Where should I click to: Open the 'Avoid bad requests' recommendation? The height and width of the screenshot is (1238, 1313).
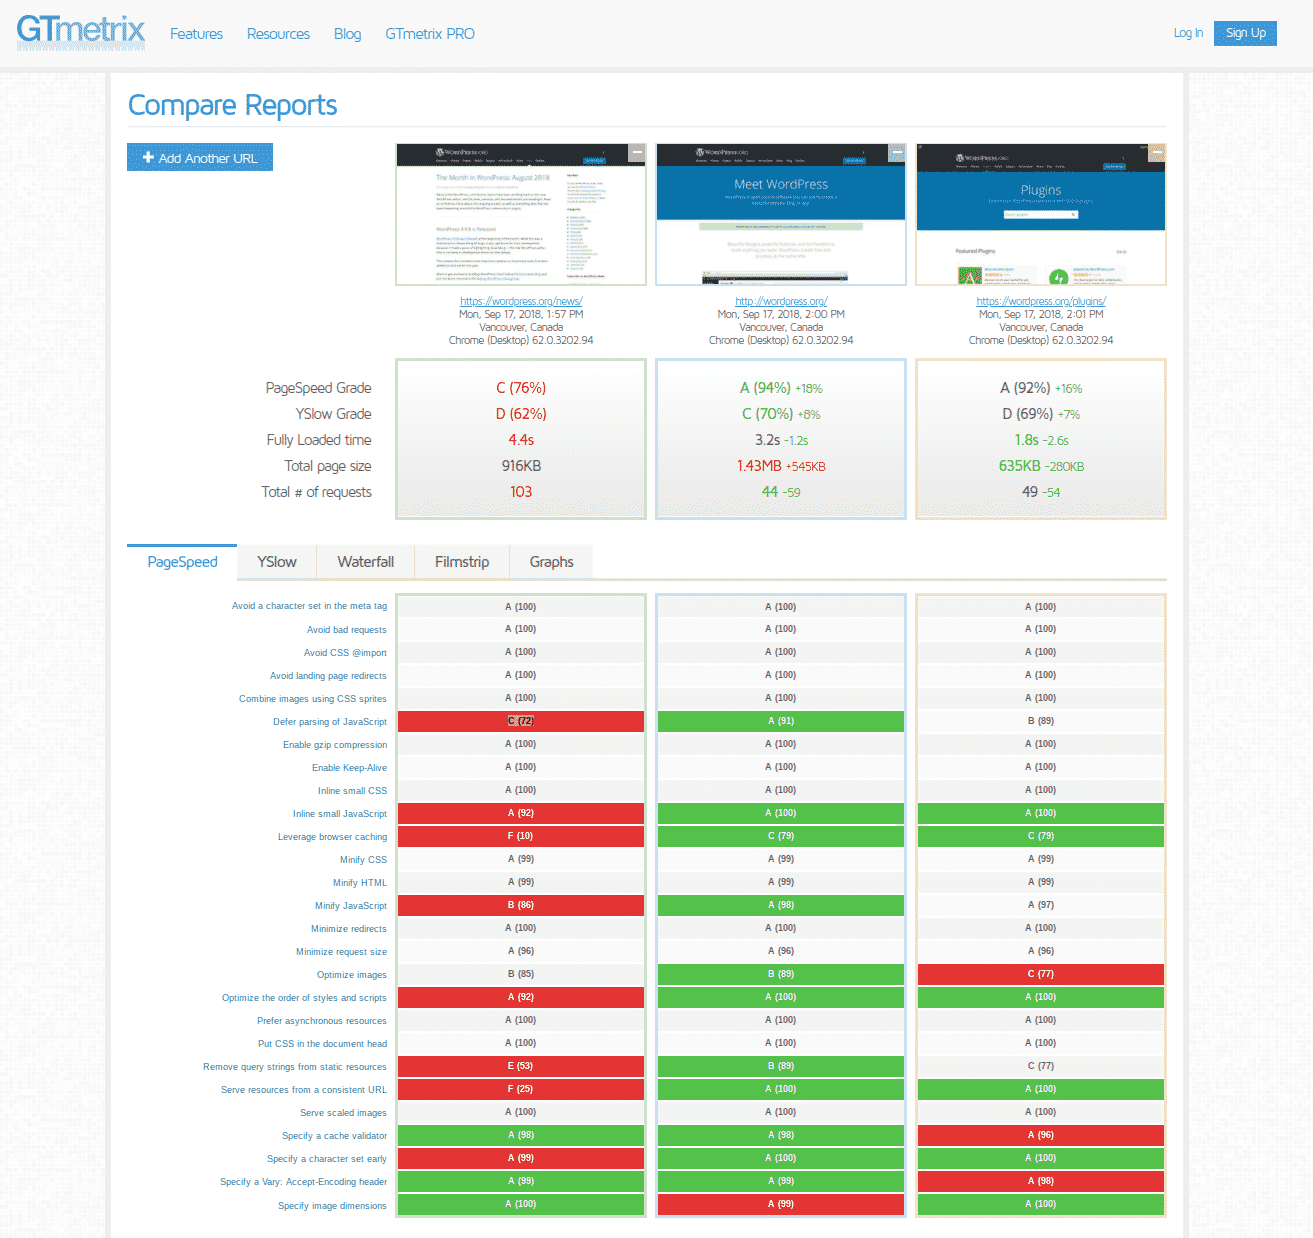click(x=346, y=630)
